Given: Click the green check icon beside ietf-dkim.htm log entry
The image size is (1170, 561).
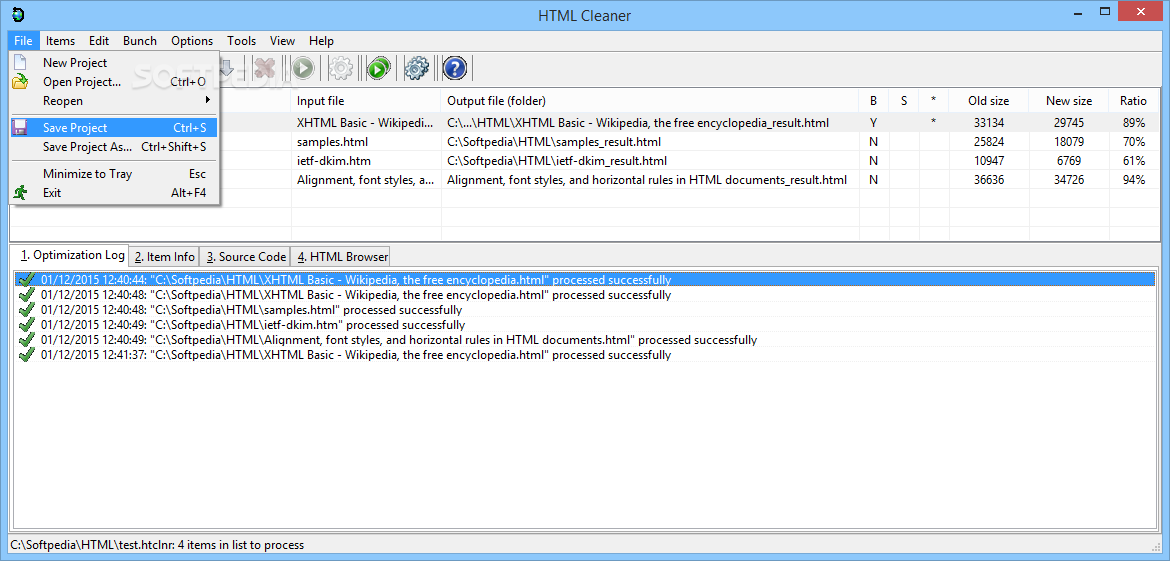Looking at the screenshot, I should tap(26, 325).
